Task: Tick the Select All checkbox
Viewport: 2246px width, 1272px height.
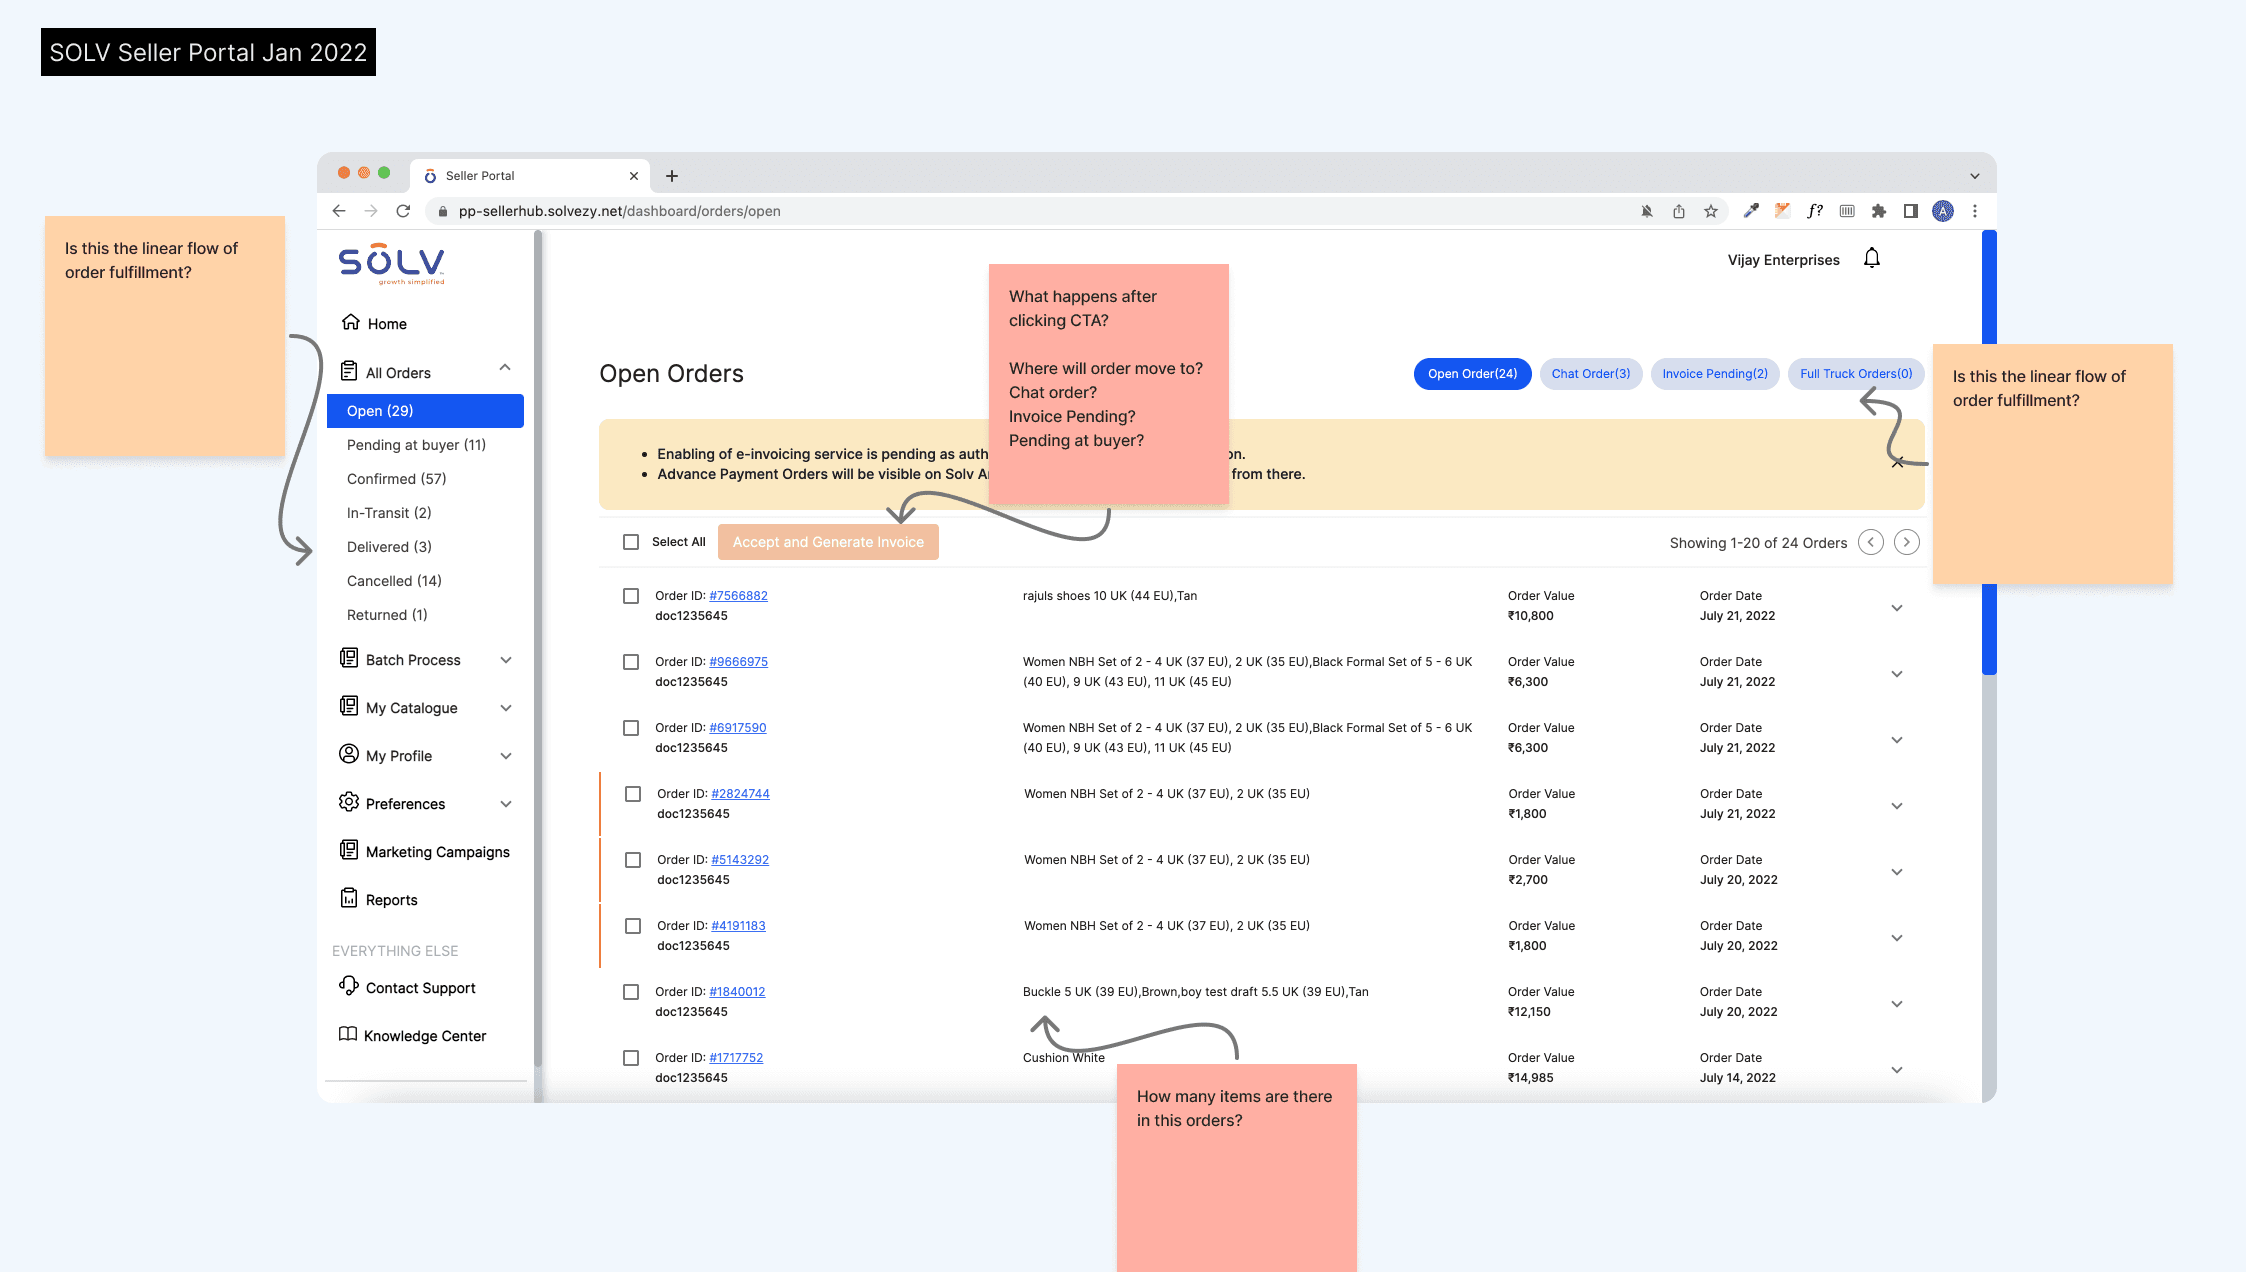Action: point(631,542)
